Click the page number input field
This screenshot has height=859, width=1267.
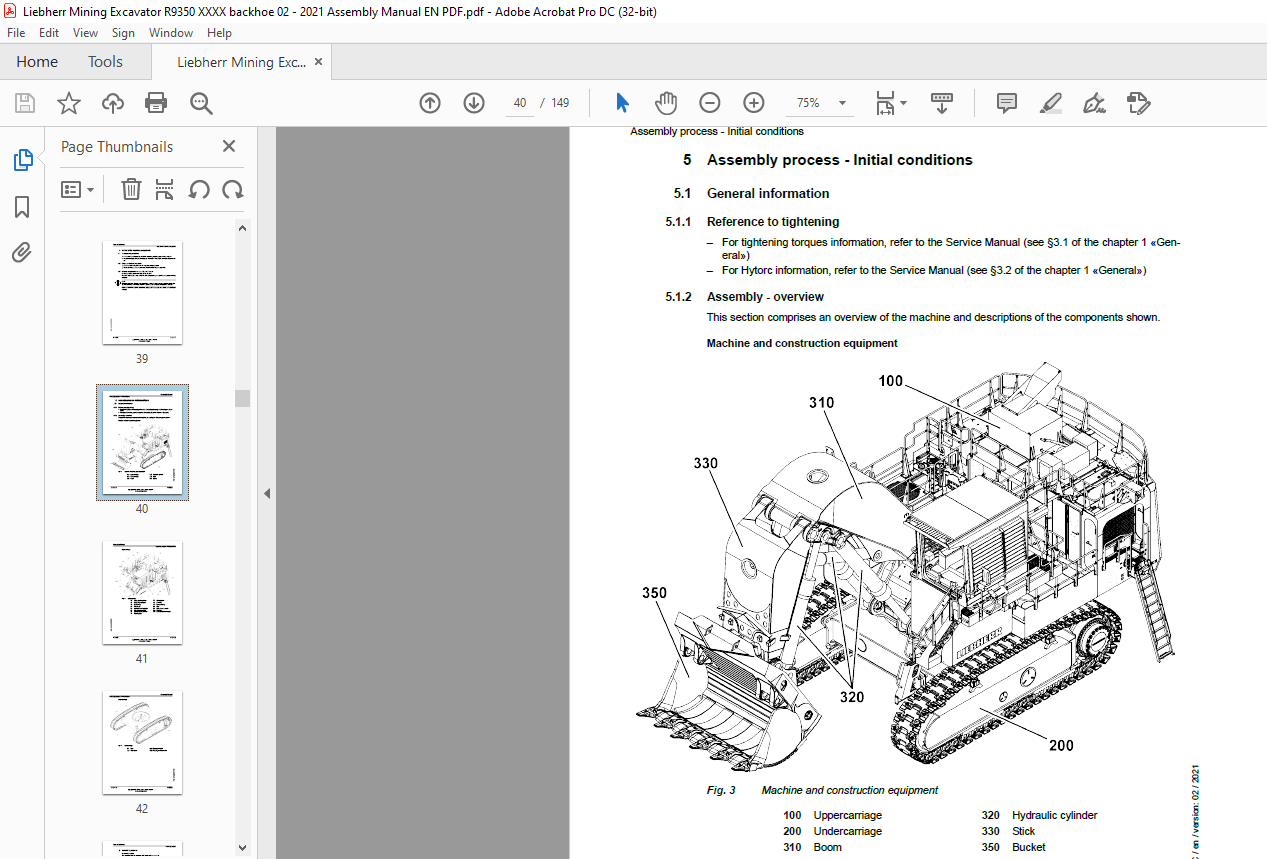[x=520, y=103]
